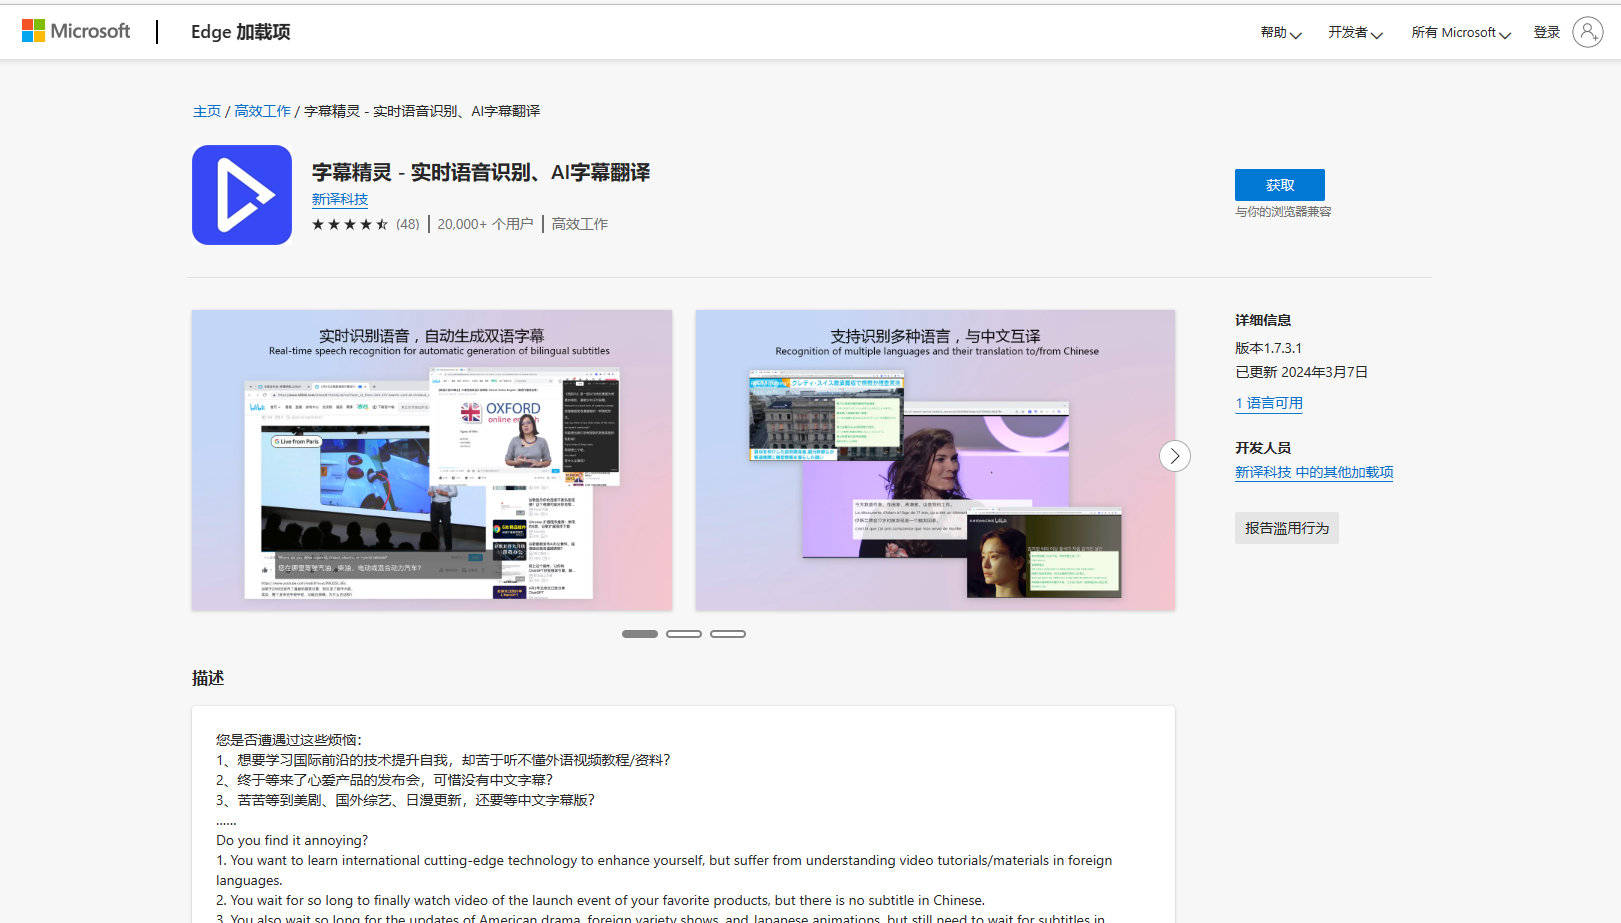Expand the 所有 Microsoft dropdown menu
The image size is (1621, 923).
click(x=1461, y=33)
